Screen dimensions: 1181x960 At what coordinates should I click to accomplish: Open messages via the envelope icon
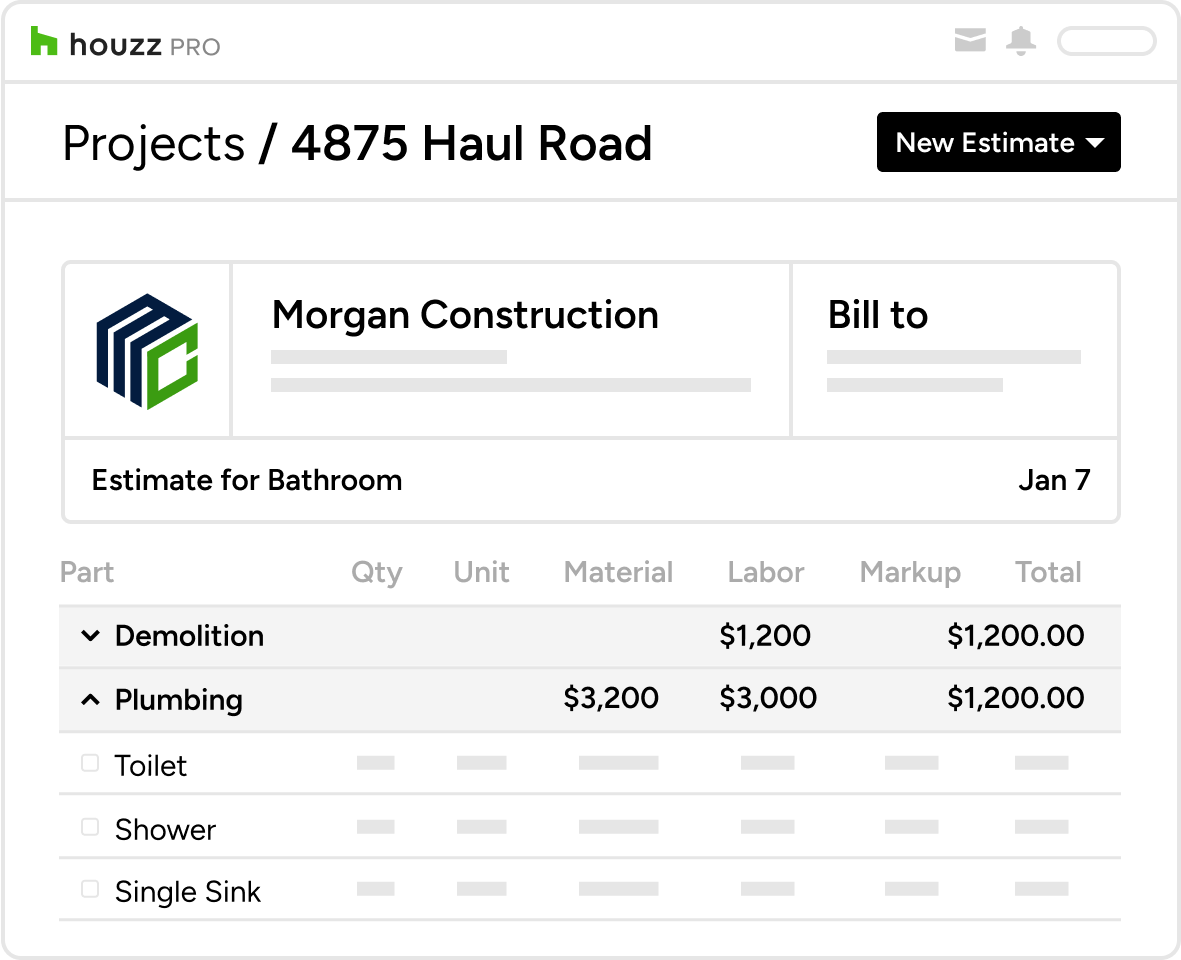tap(969, 41)
